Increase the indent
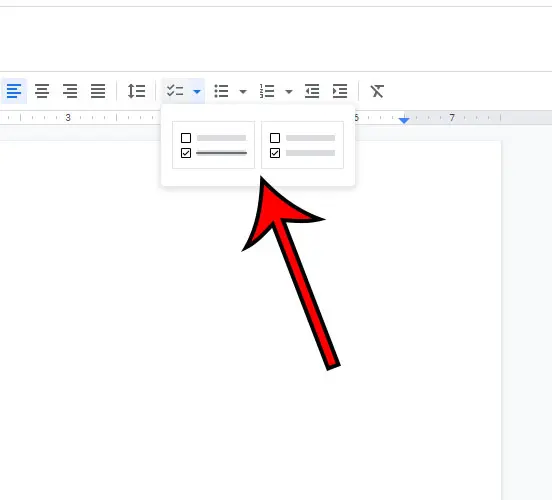 click(x=340, y=91)
